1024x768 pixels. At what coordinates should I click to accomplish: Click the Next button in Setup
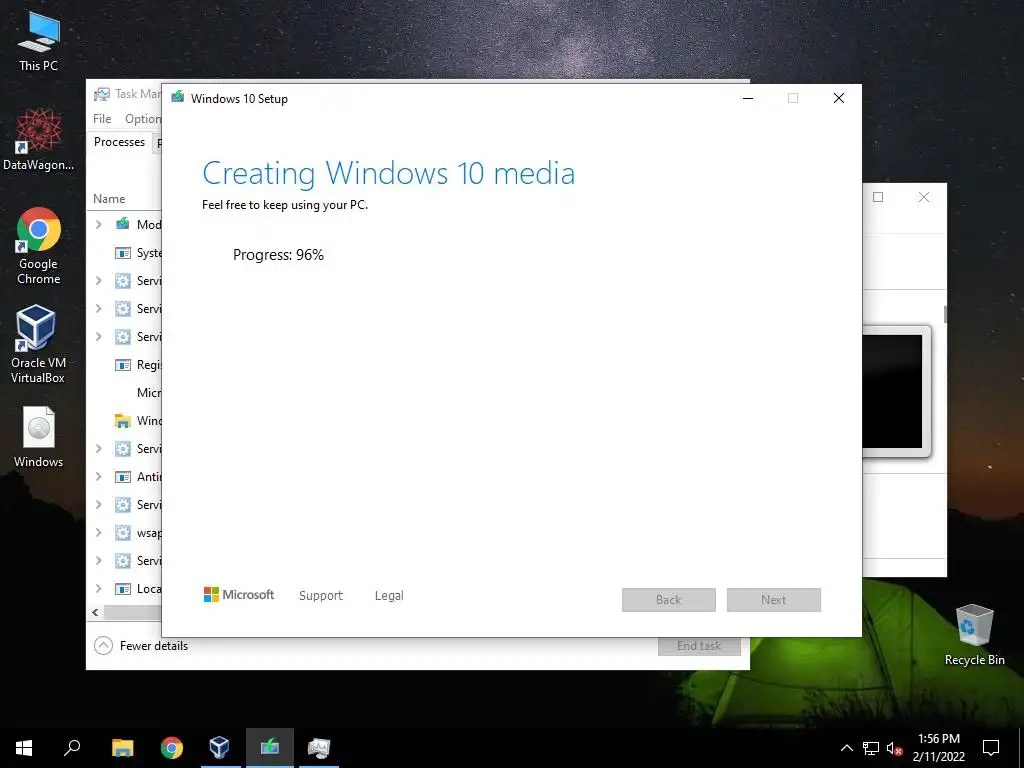coord(773,600)
